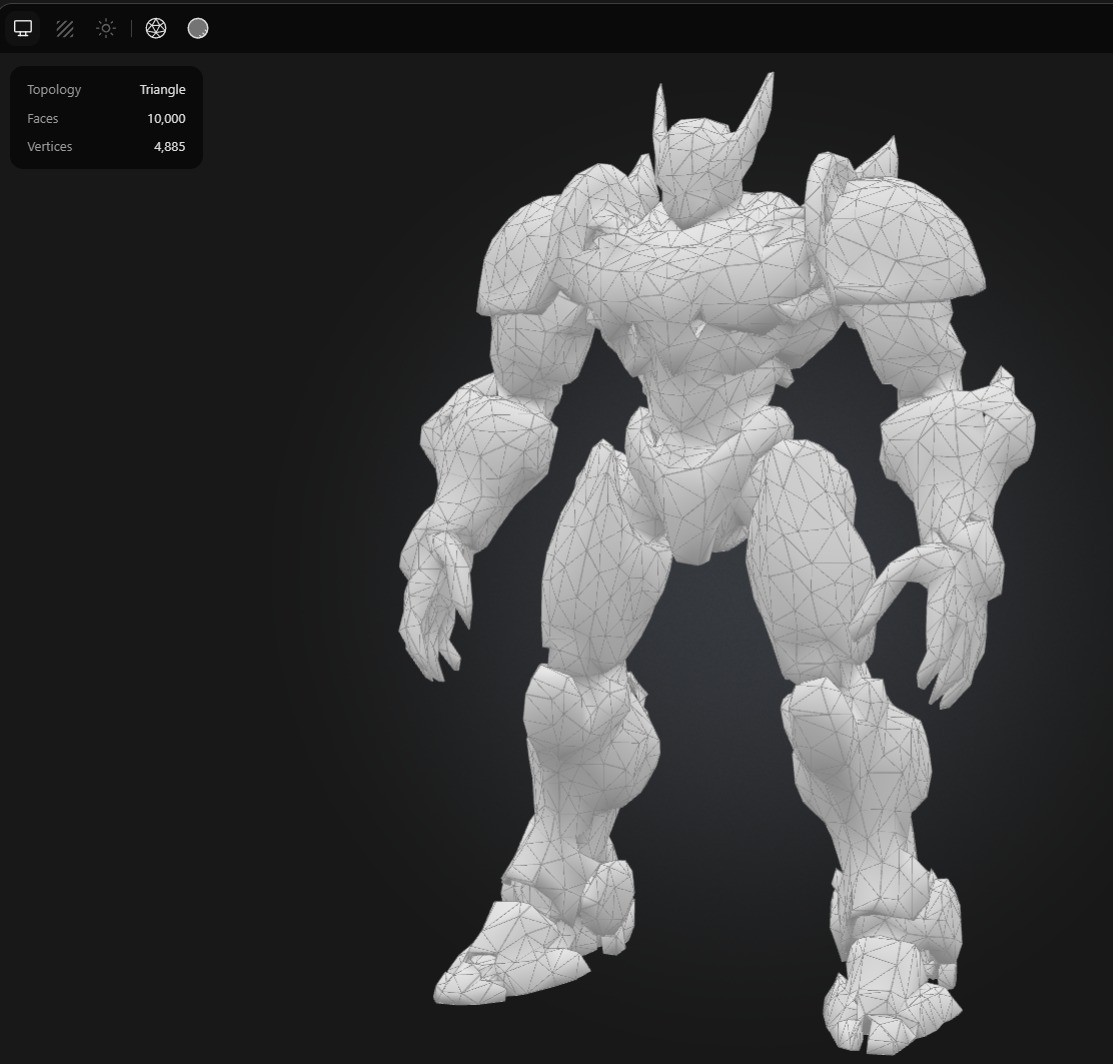Viewport: 1113px width, 1064px height.
Task: Click the Faces label
Action: [x=43, y=119]
